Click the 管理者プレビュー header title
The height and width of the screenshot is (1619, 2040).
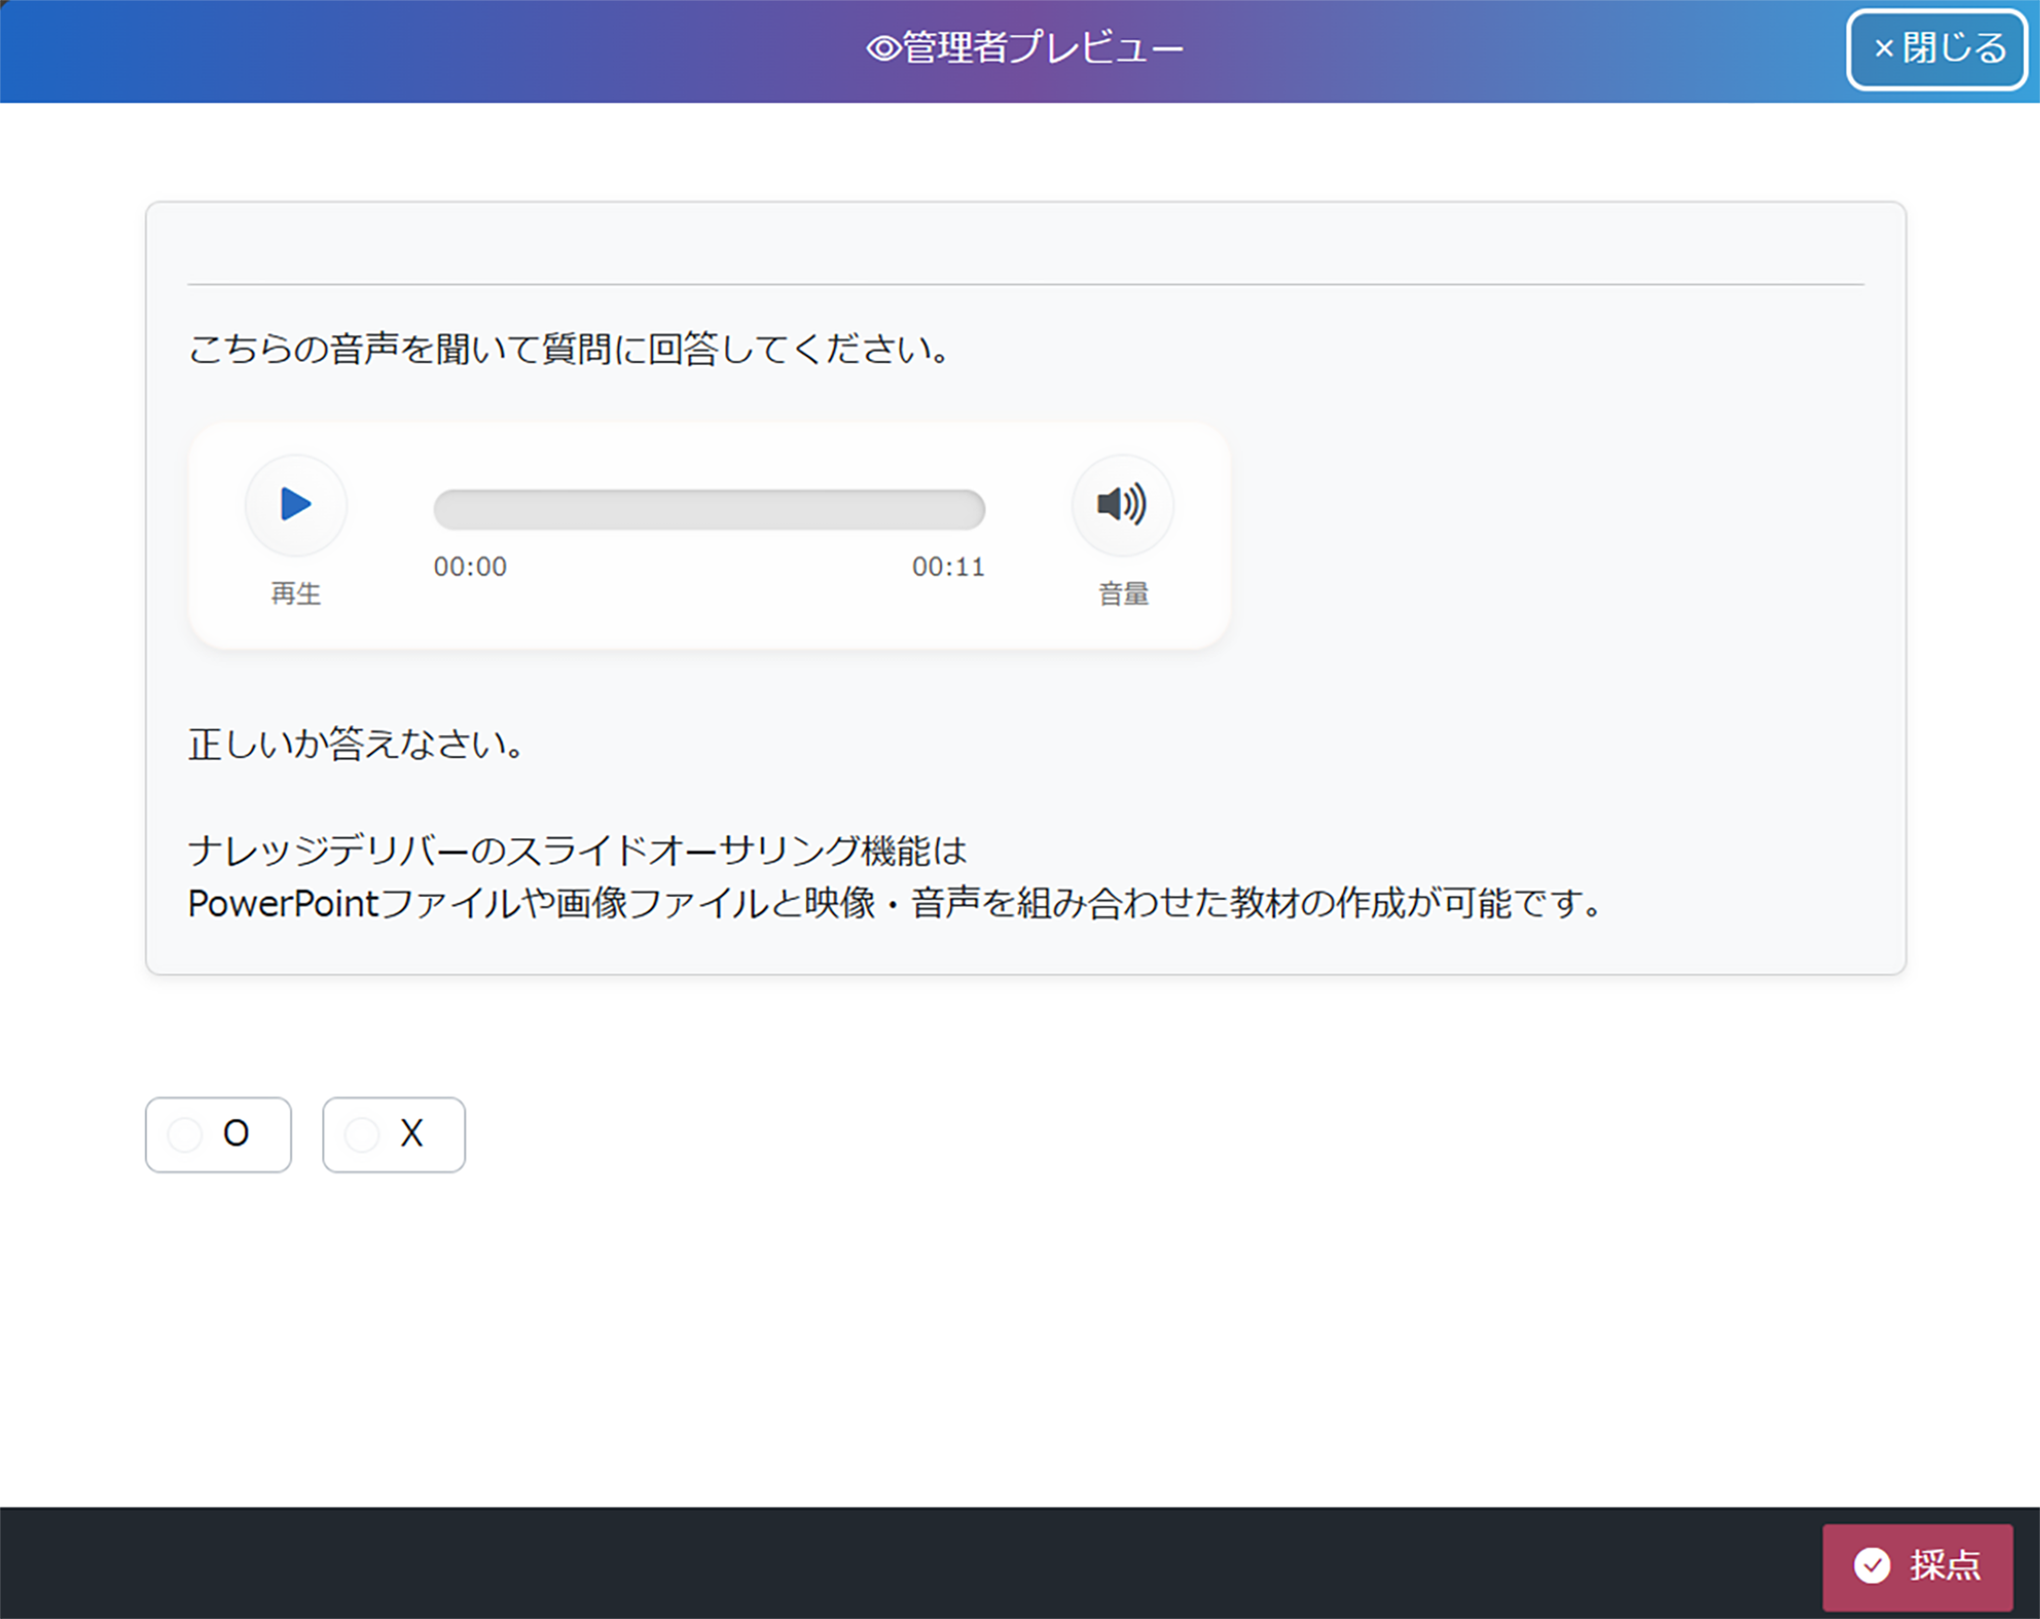click(x=1042, y=48)
